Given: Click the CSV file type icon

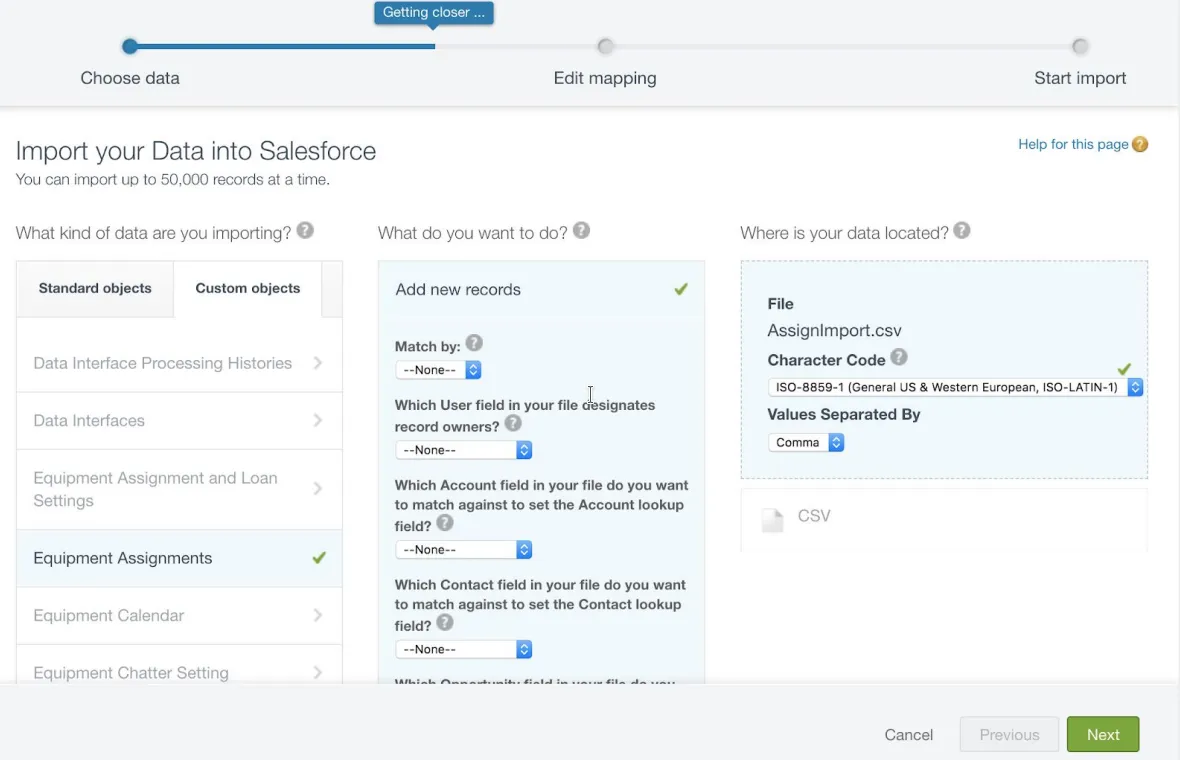Looking at the screenshot, I should [772, 519].
